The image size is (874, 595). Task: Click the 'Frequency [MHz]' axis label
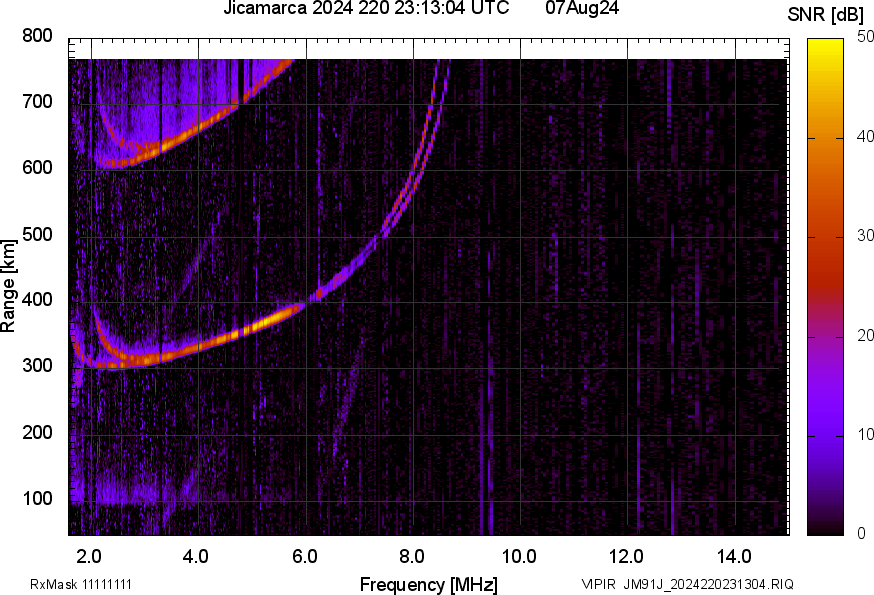click(429, 584)
